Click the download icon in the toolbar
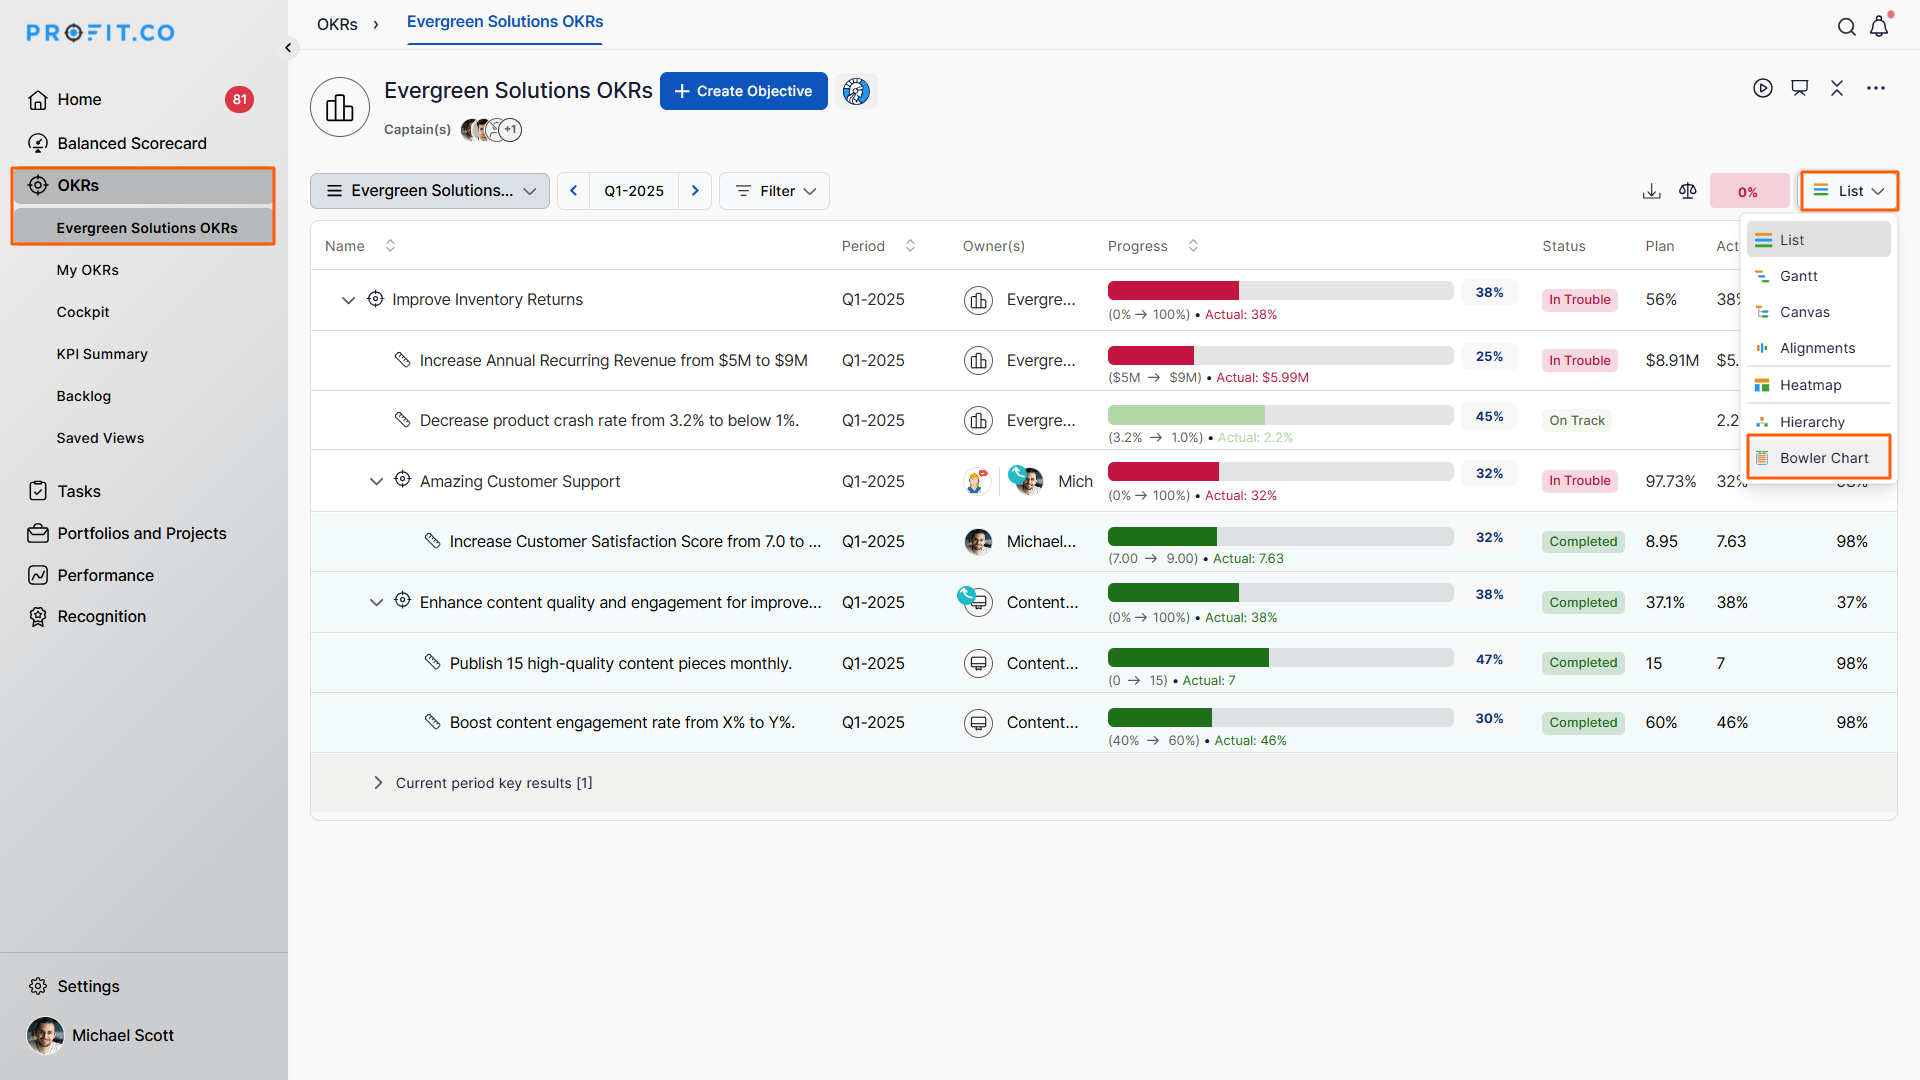1920x1080 pixels. pos(1651,191)
